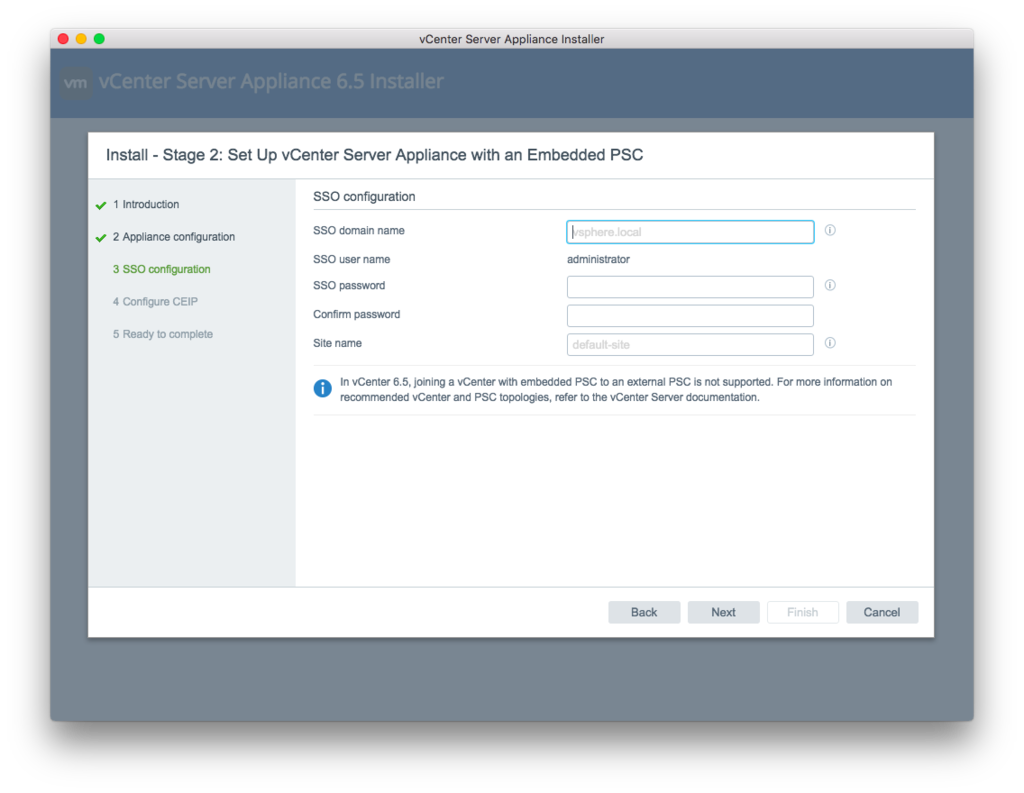
Task: Focus the Site name field
Action: click(690, 344)
